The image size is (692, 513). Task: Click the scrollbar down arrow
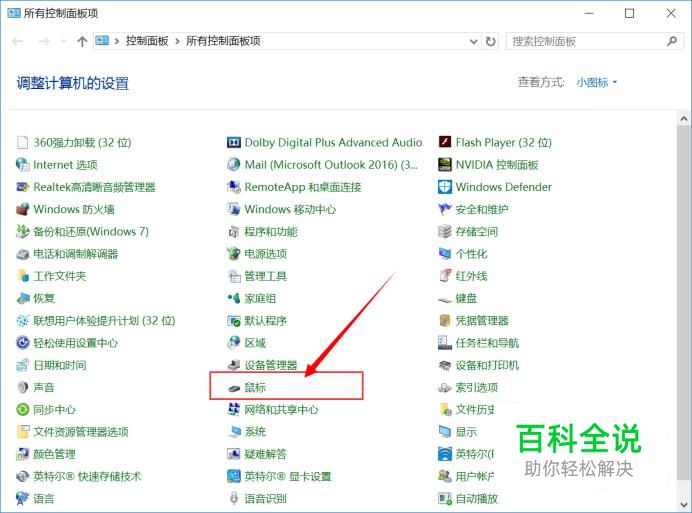(x=684, y=504)
